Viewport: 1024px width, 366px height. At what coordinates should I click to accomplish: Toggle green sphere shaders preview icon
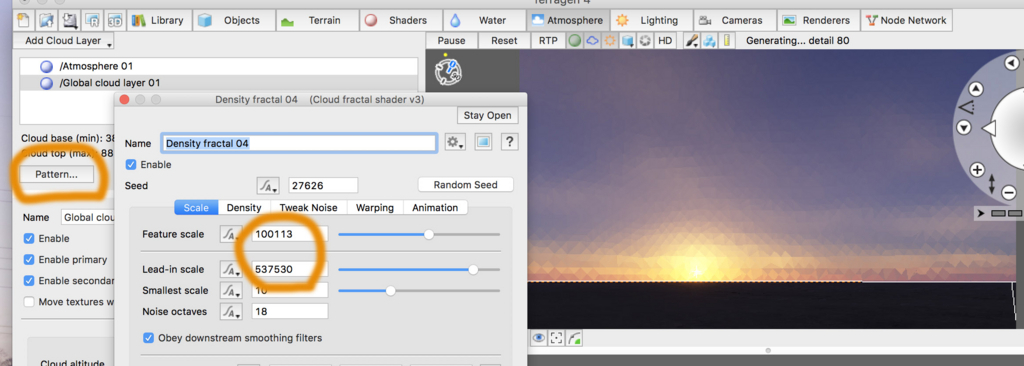(x=575, y=41)
